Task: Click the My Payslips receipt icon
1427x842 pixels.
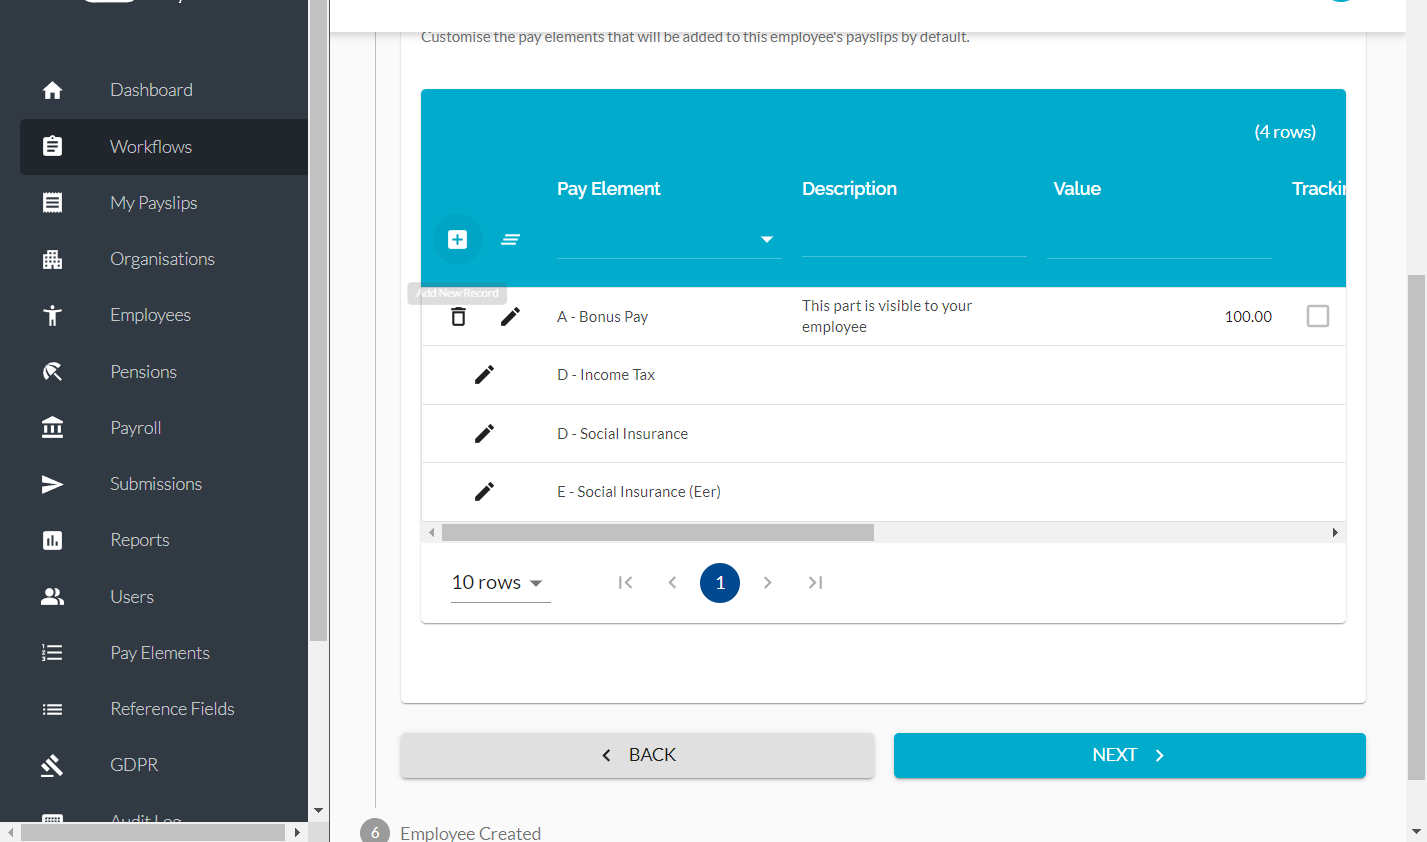Action: (53, 203)
